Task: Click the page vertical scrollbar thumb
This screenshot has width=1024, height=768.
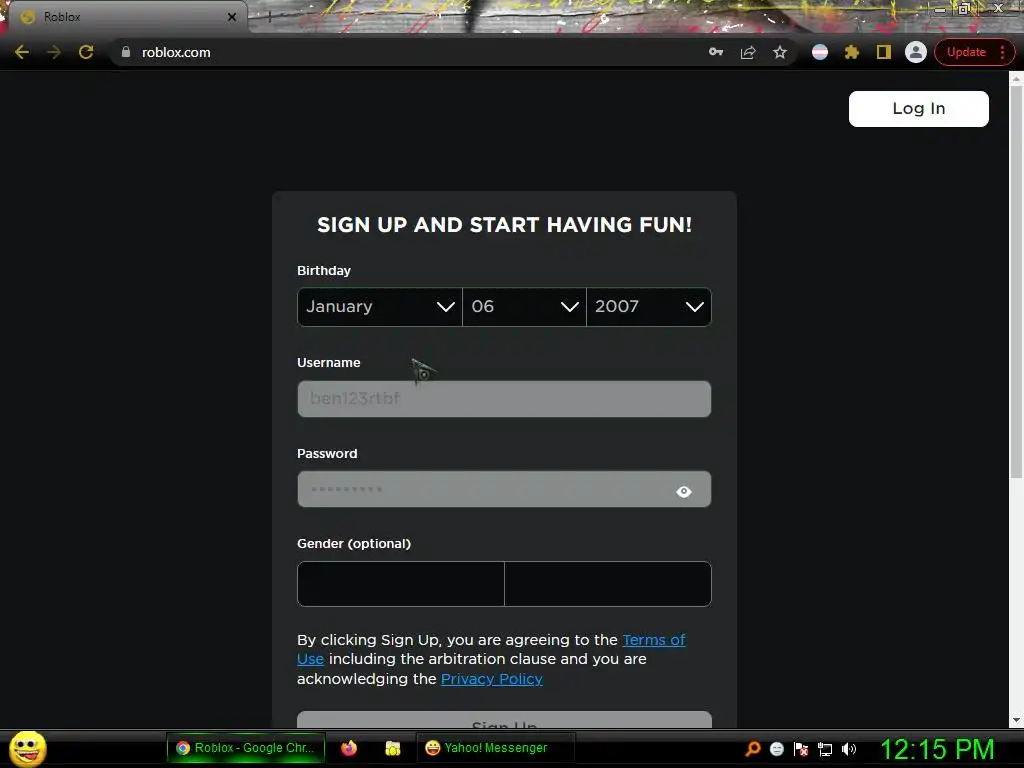Action: point(1016,282)
